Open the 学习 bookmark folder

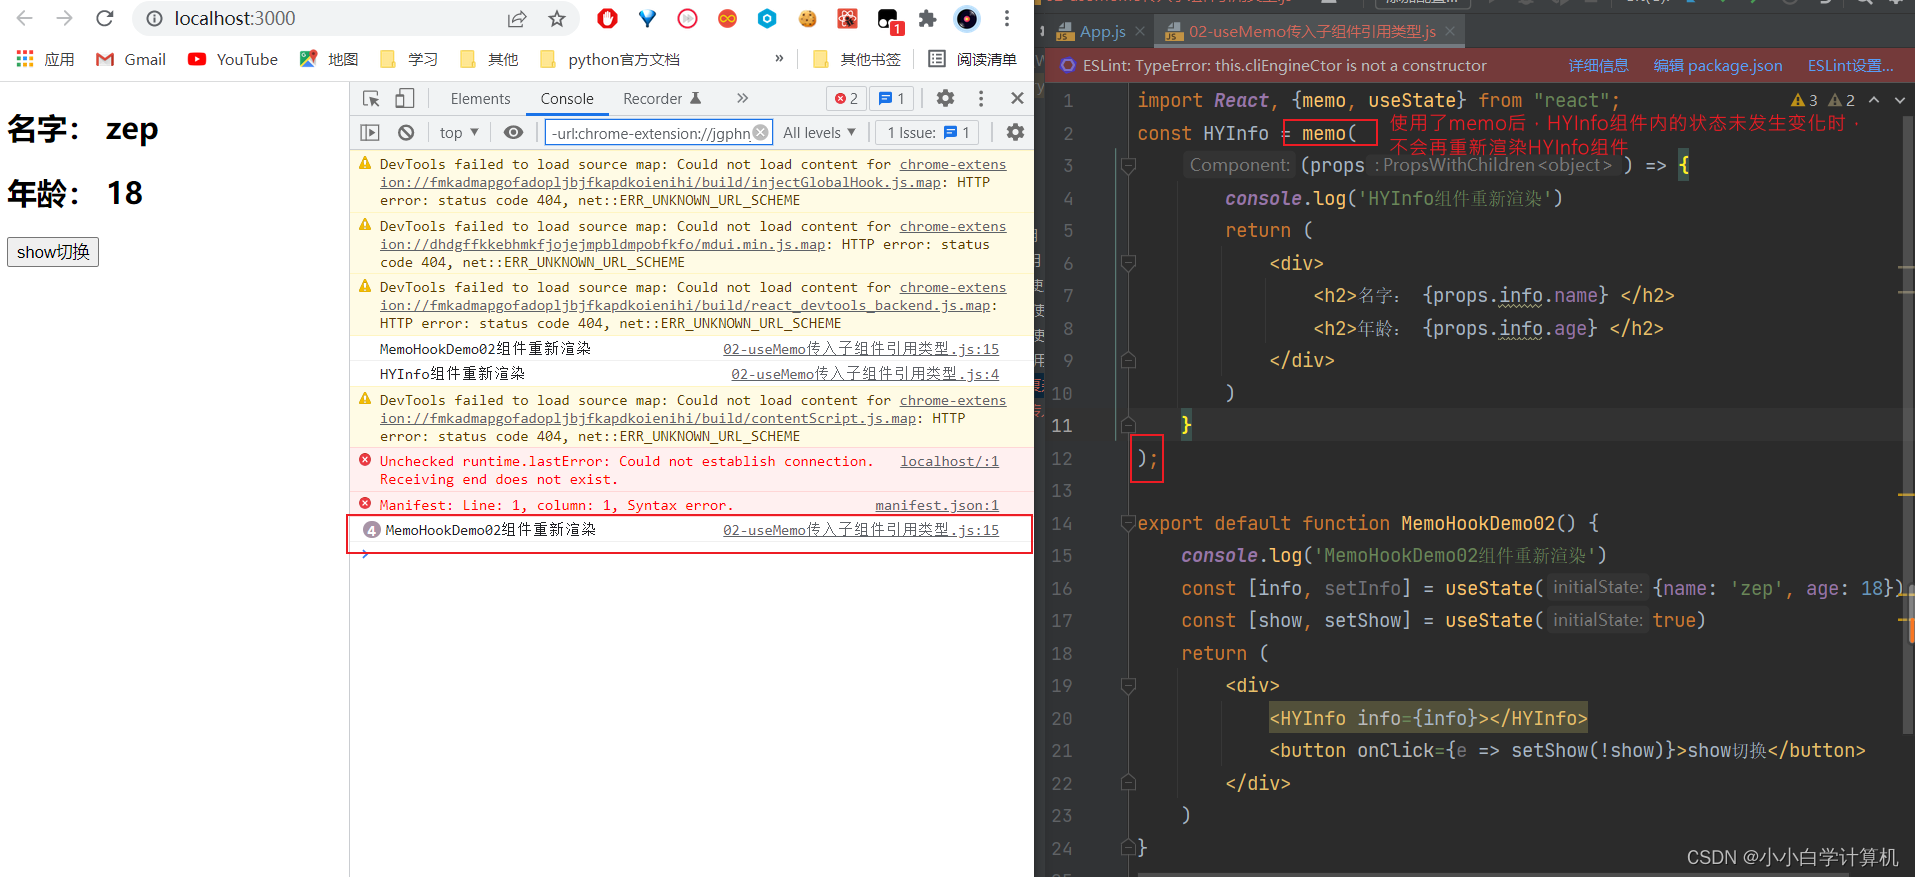tap(409, 59)
